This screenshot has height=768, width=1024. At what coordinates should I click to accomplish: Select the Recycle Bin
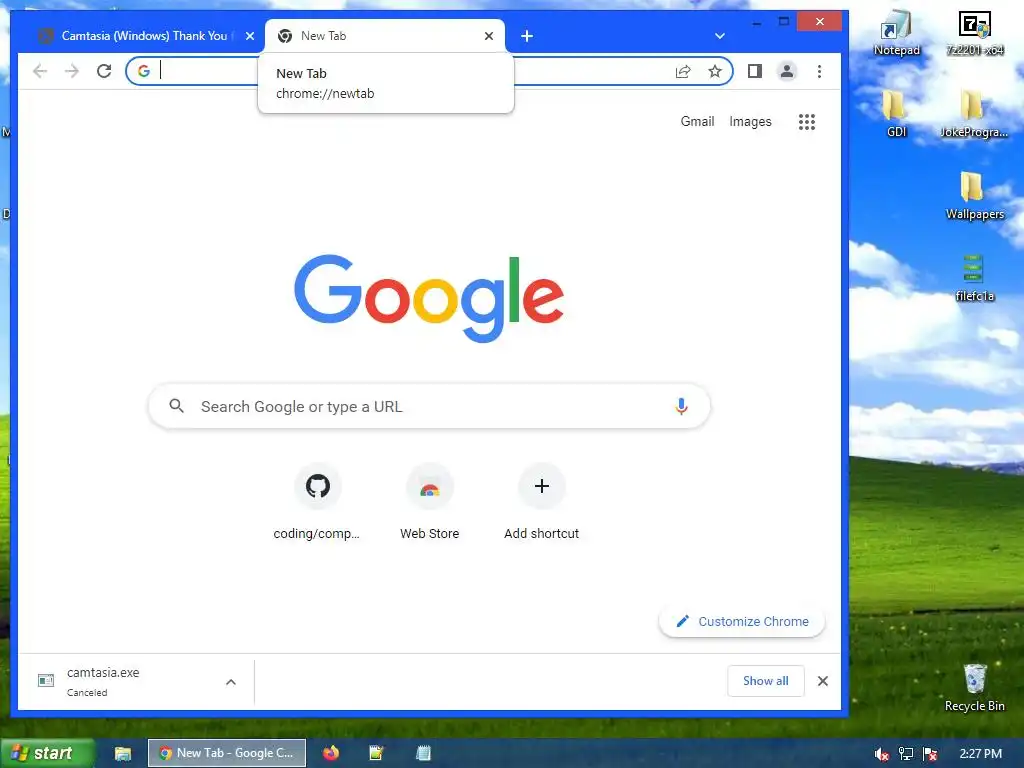[974, 688]
